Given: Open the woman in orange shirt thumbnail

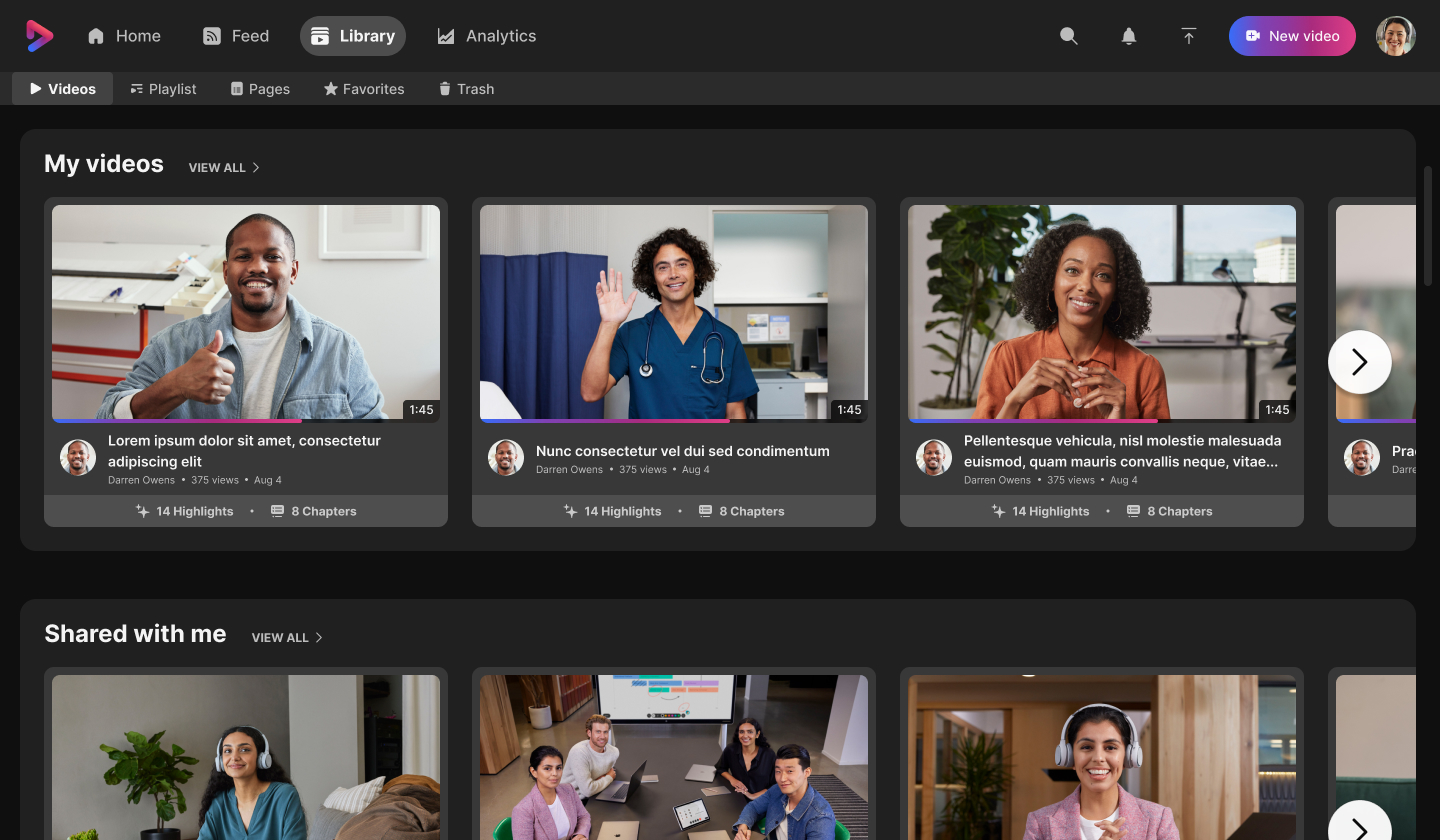Looking at the screenshot, I should [x=1102, y=312].
